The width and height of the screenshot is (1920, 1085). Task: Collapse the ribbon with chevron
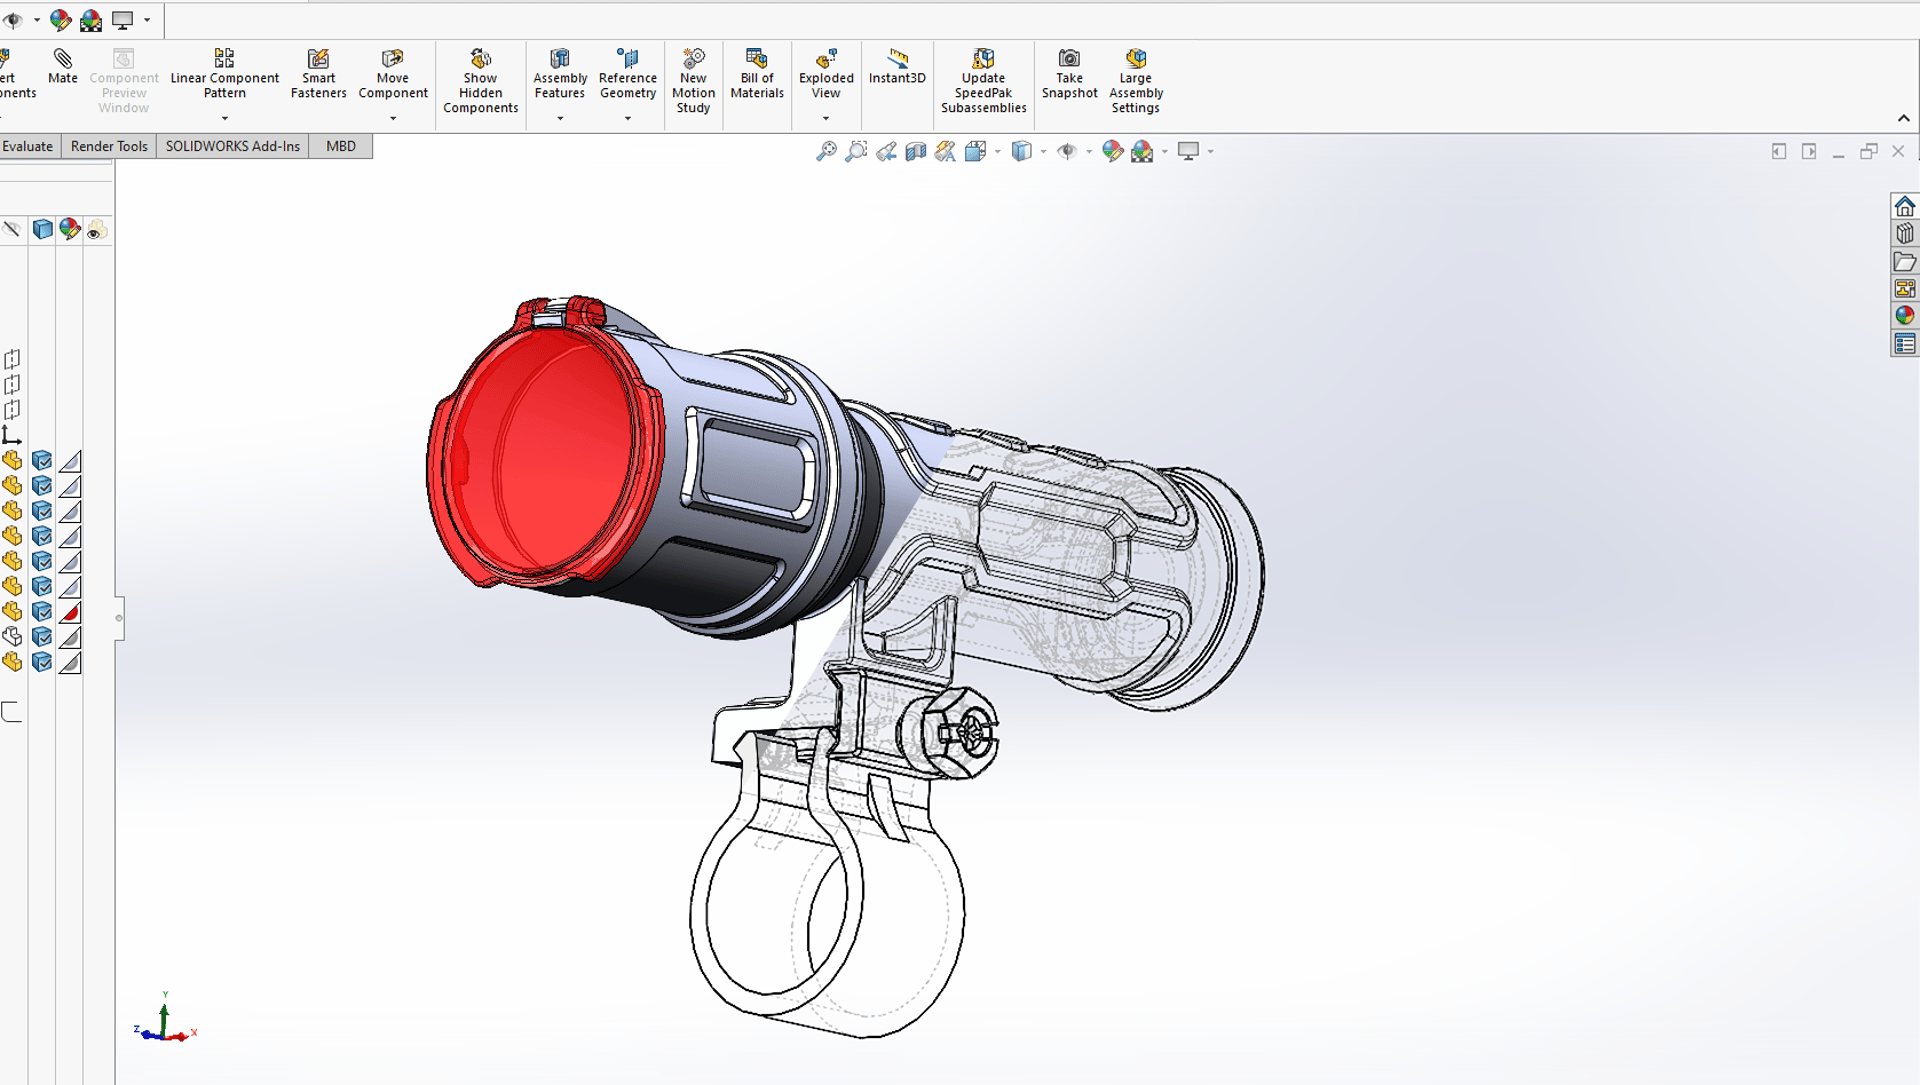tap(1904, 118)
